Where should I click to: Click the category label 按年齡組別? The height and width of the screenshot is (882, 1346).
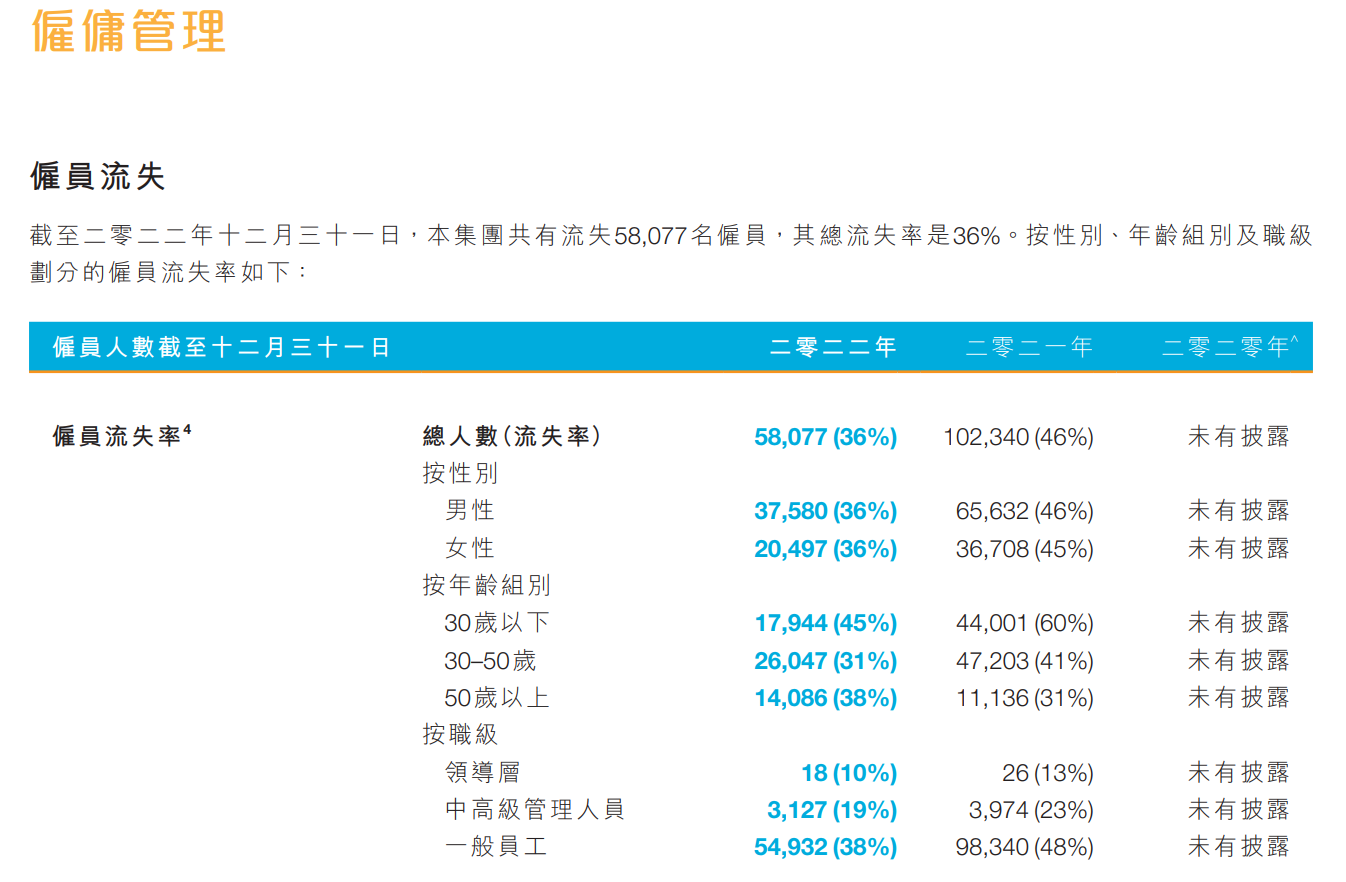pyautogui.click(x=487, y=586)
